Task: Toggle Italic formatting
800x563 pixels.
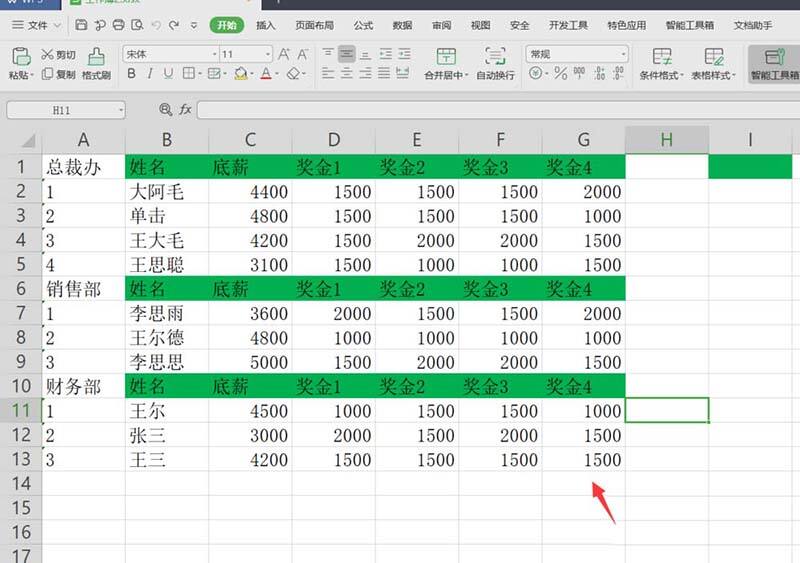Action: point(149,74)
